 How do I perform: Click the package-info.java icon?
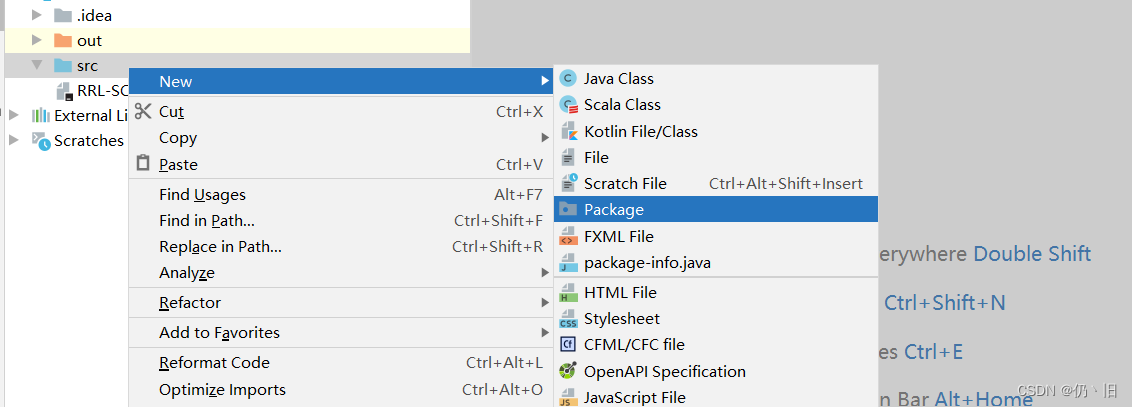(x=569, y=263)
